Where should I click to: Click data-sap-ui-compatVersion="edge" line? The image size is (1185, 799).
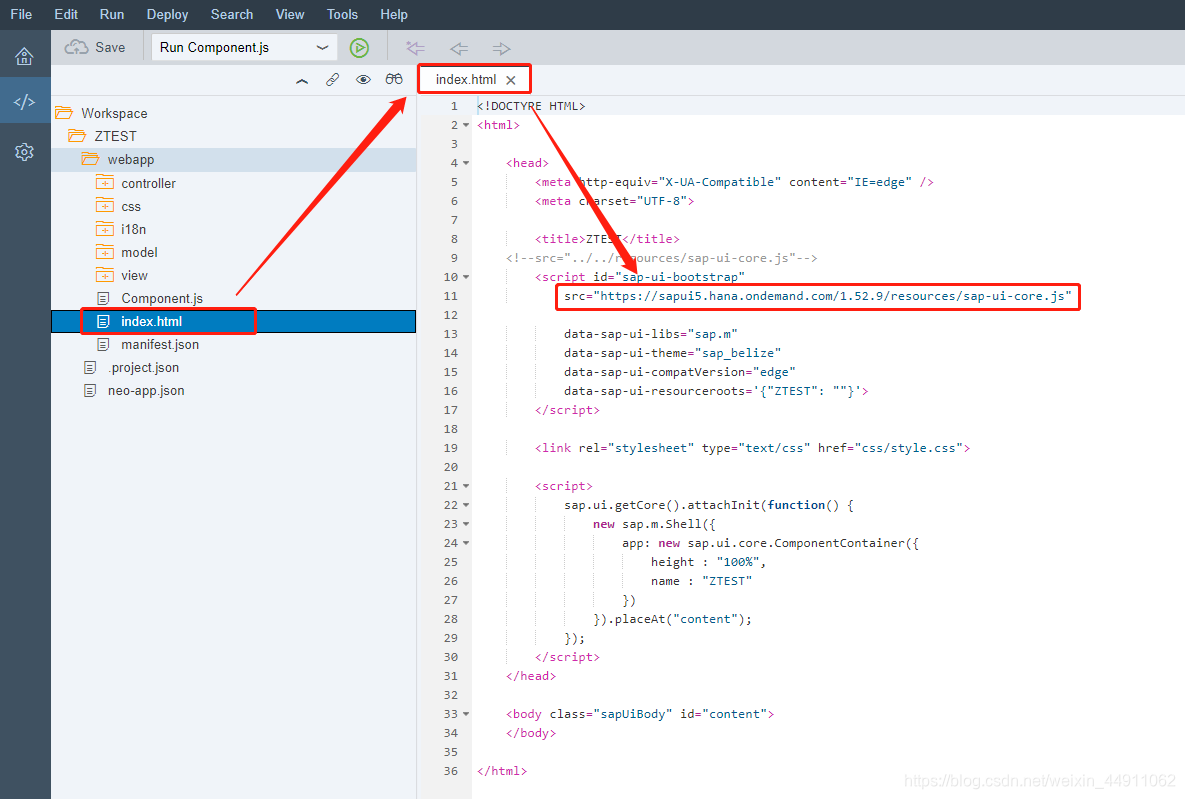pyautogui.click(x=679, y=372)
